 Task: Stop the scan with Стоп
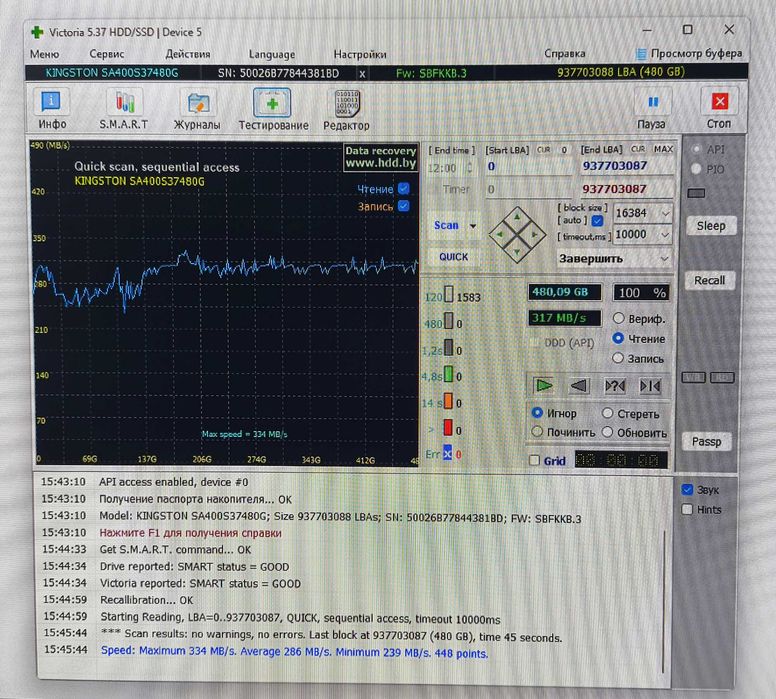(719, 109)
